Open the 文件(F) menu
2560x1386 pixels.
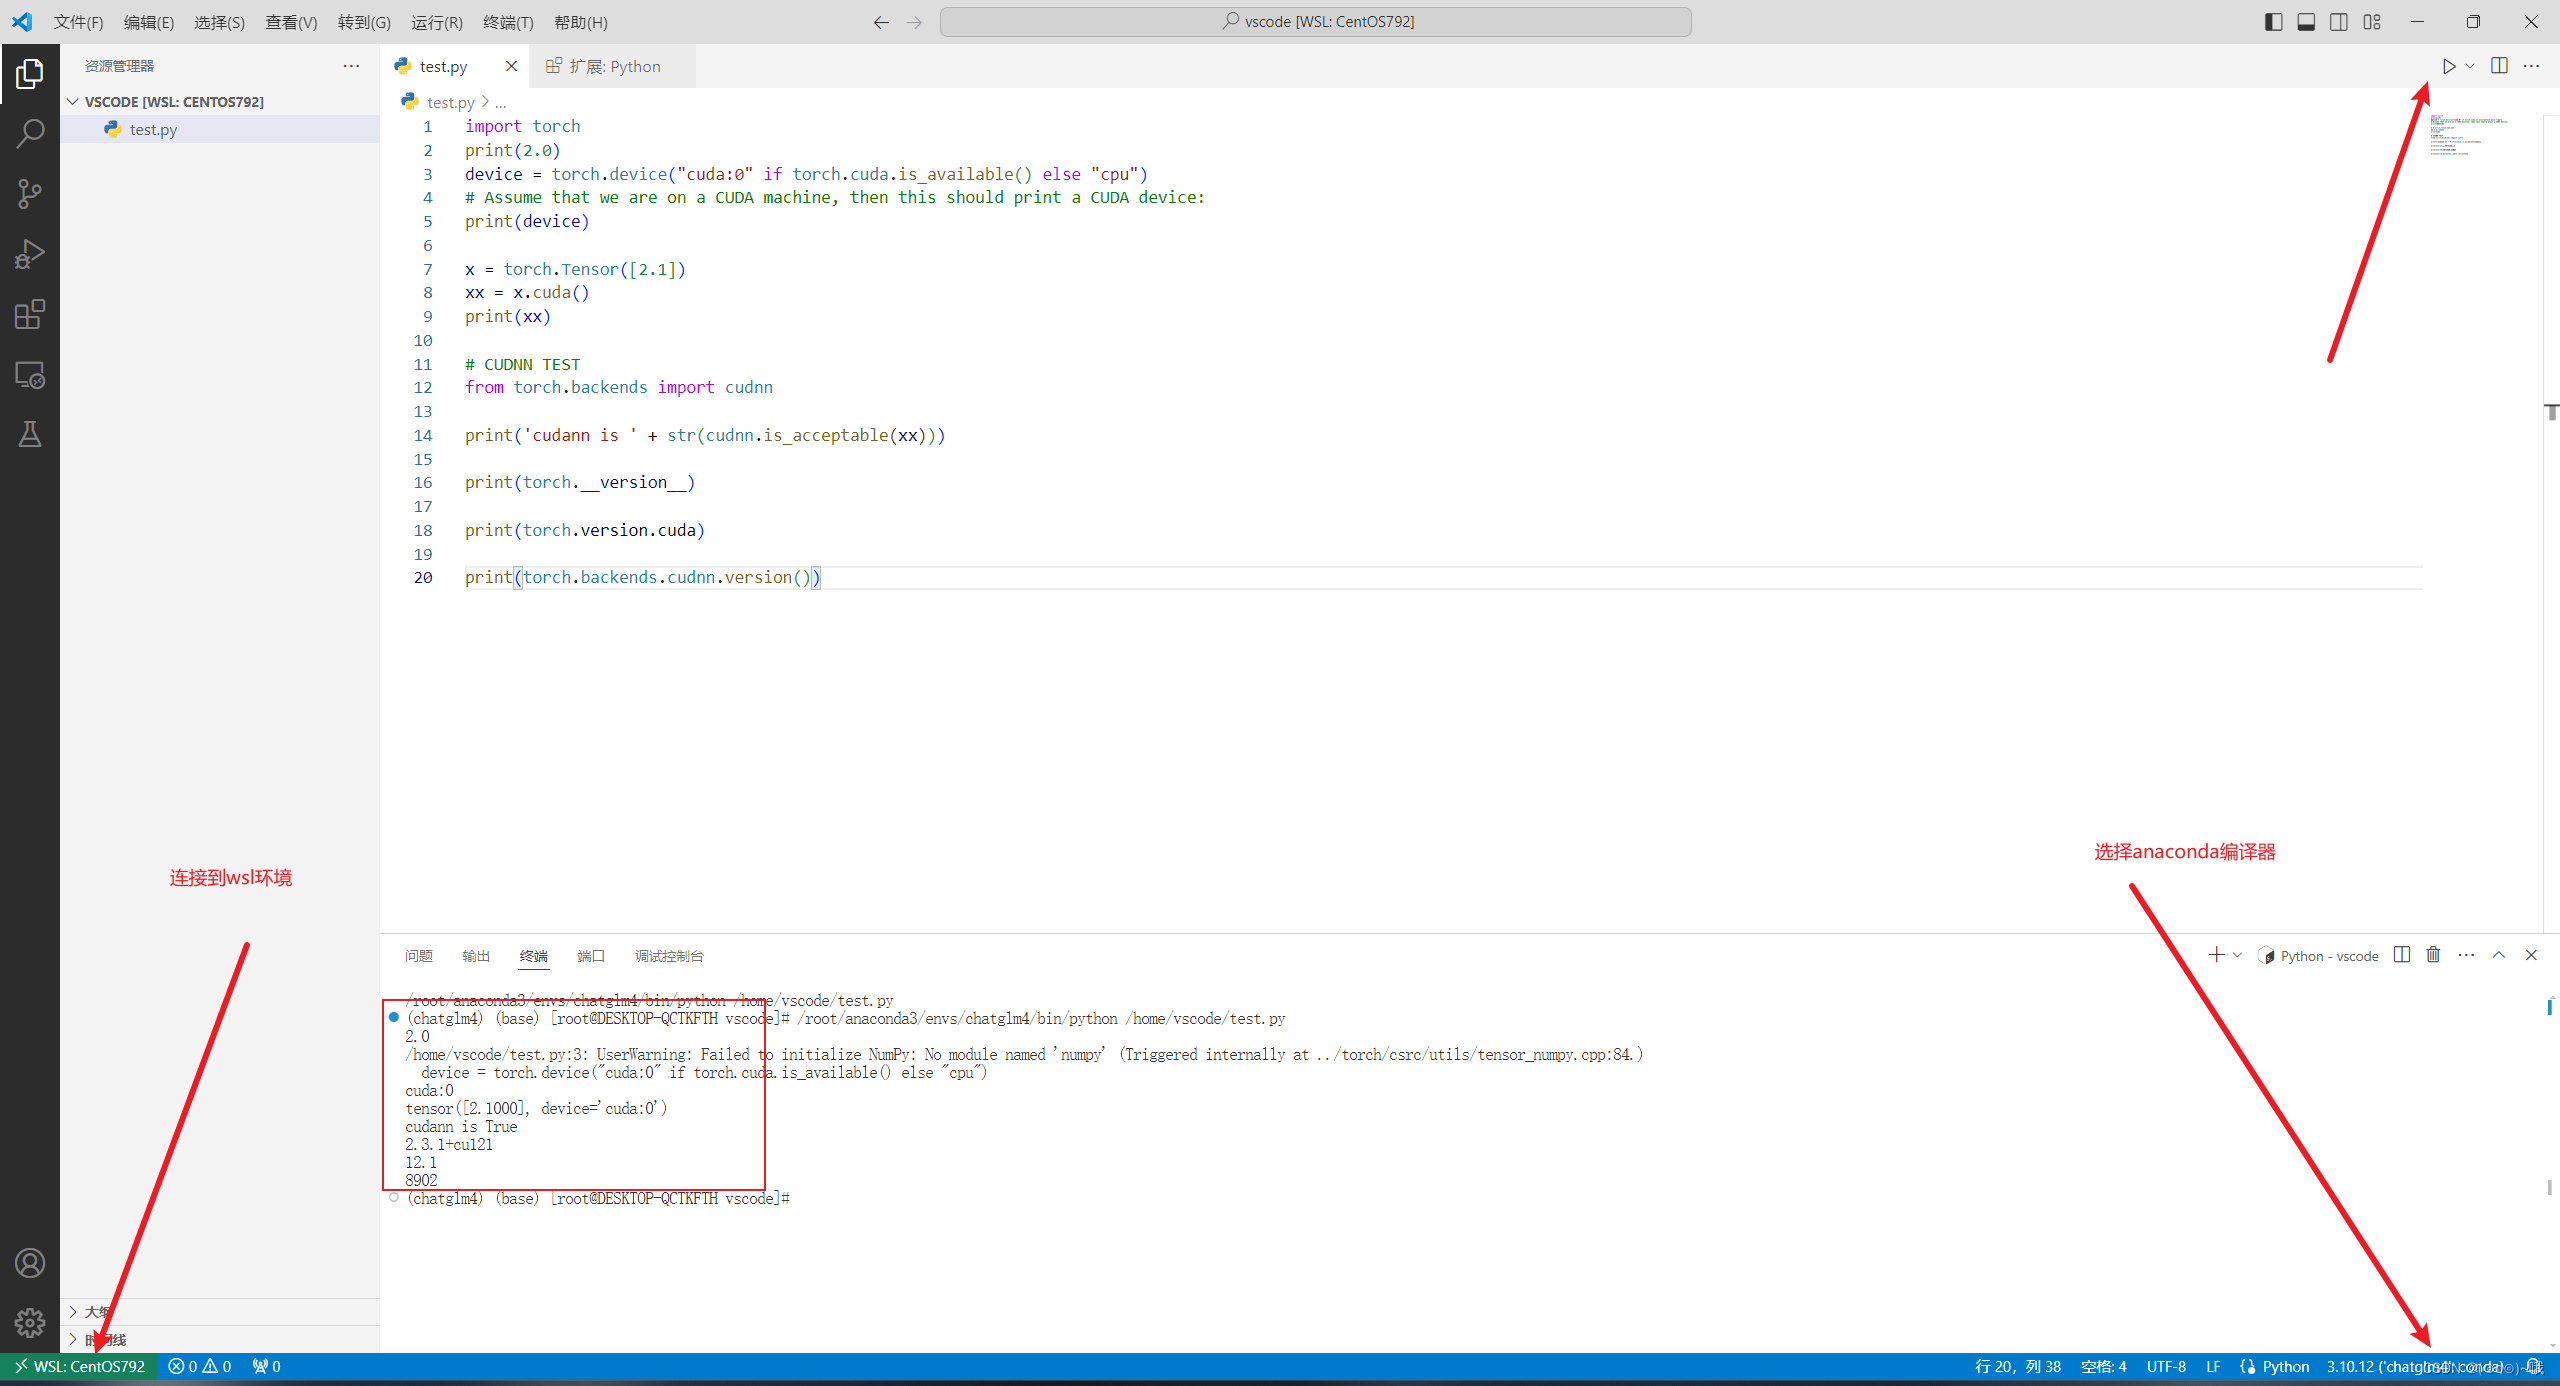[x=78, y=22]
